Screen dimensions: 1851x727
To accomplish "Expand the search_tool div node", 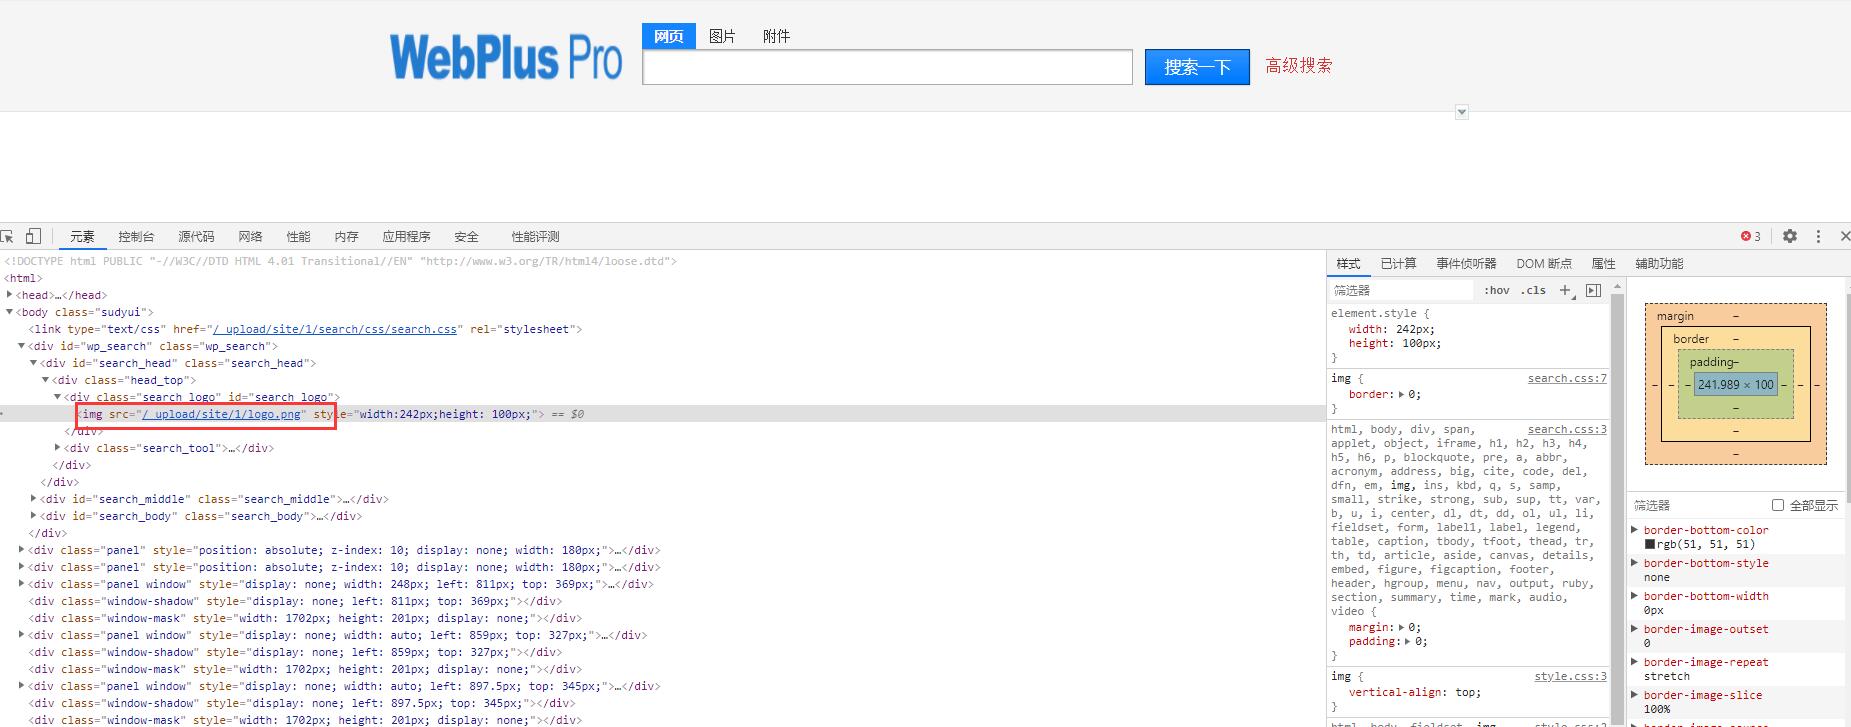I will click(x=58, y=448).
